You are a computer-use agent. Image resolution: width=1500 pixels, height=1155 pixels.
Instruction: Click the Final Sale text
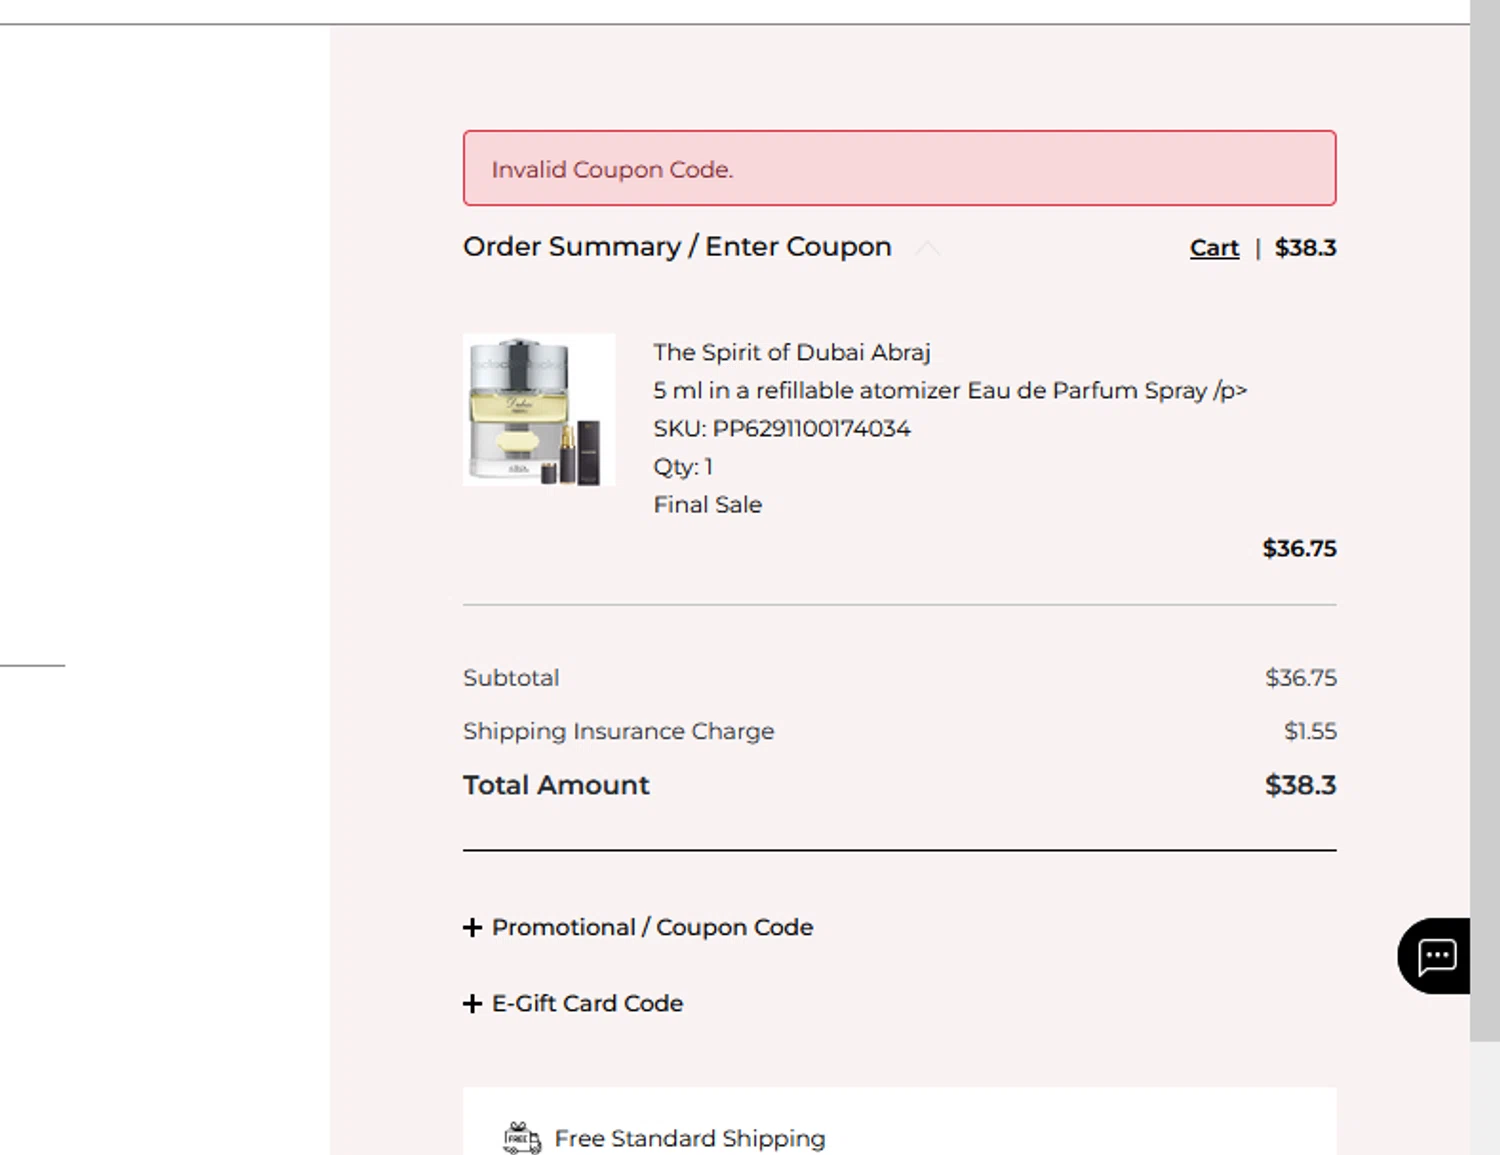707,505
